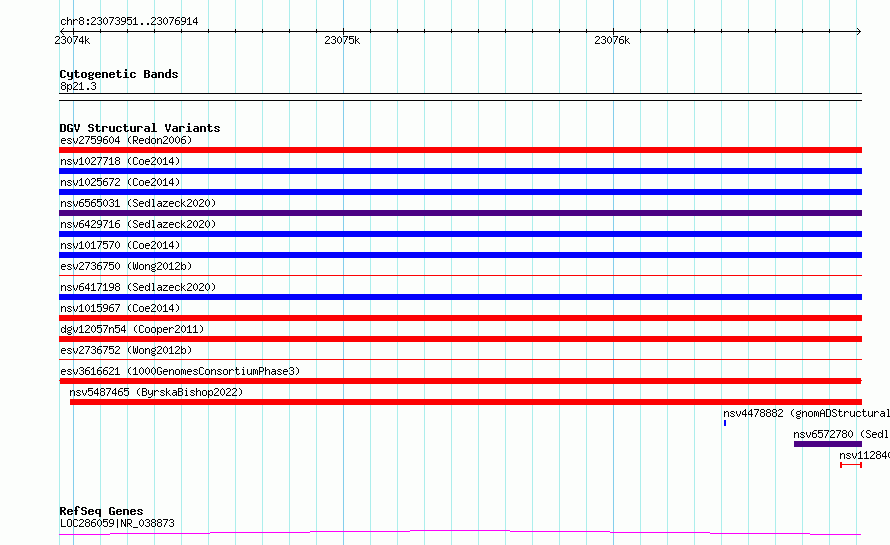Screen dimensions: 890x545
Task: Click the dgv12057n54 (Cooper2011) label
Action: click(x=132, y=329)
